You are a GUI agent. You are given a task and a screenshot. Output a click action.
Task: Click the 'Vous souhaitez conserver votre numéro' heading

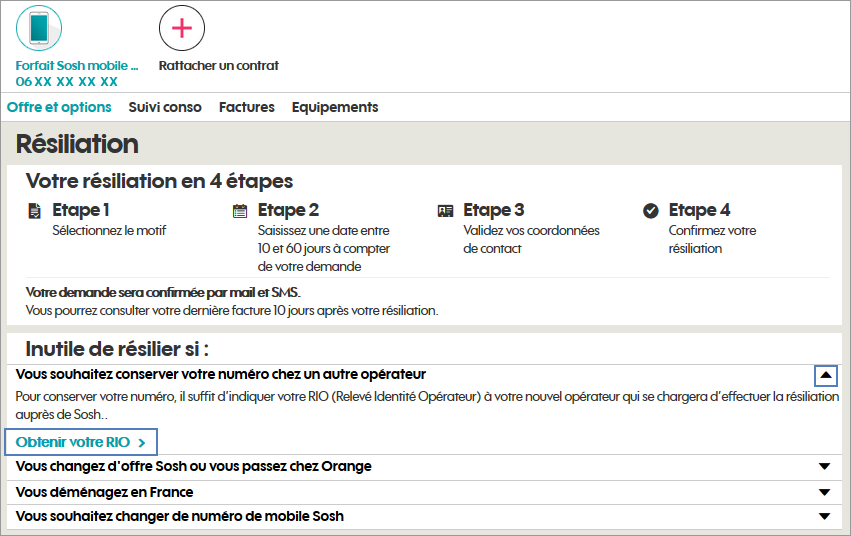221,374
